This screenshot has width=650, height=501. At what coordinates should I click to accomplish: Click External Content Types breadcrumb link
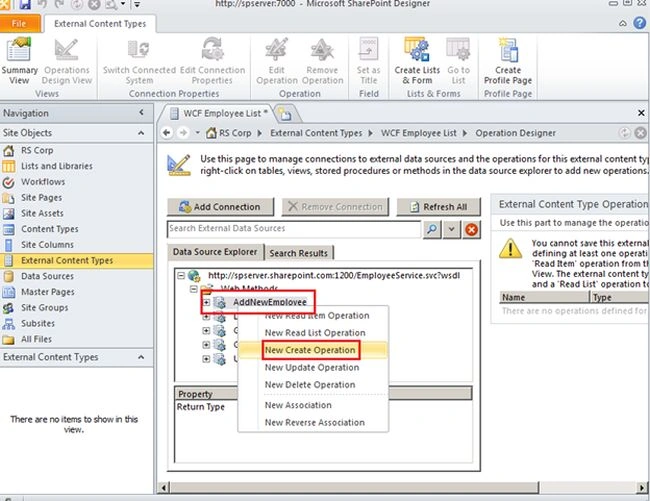point(316,133)
